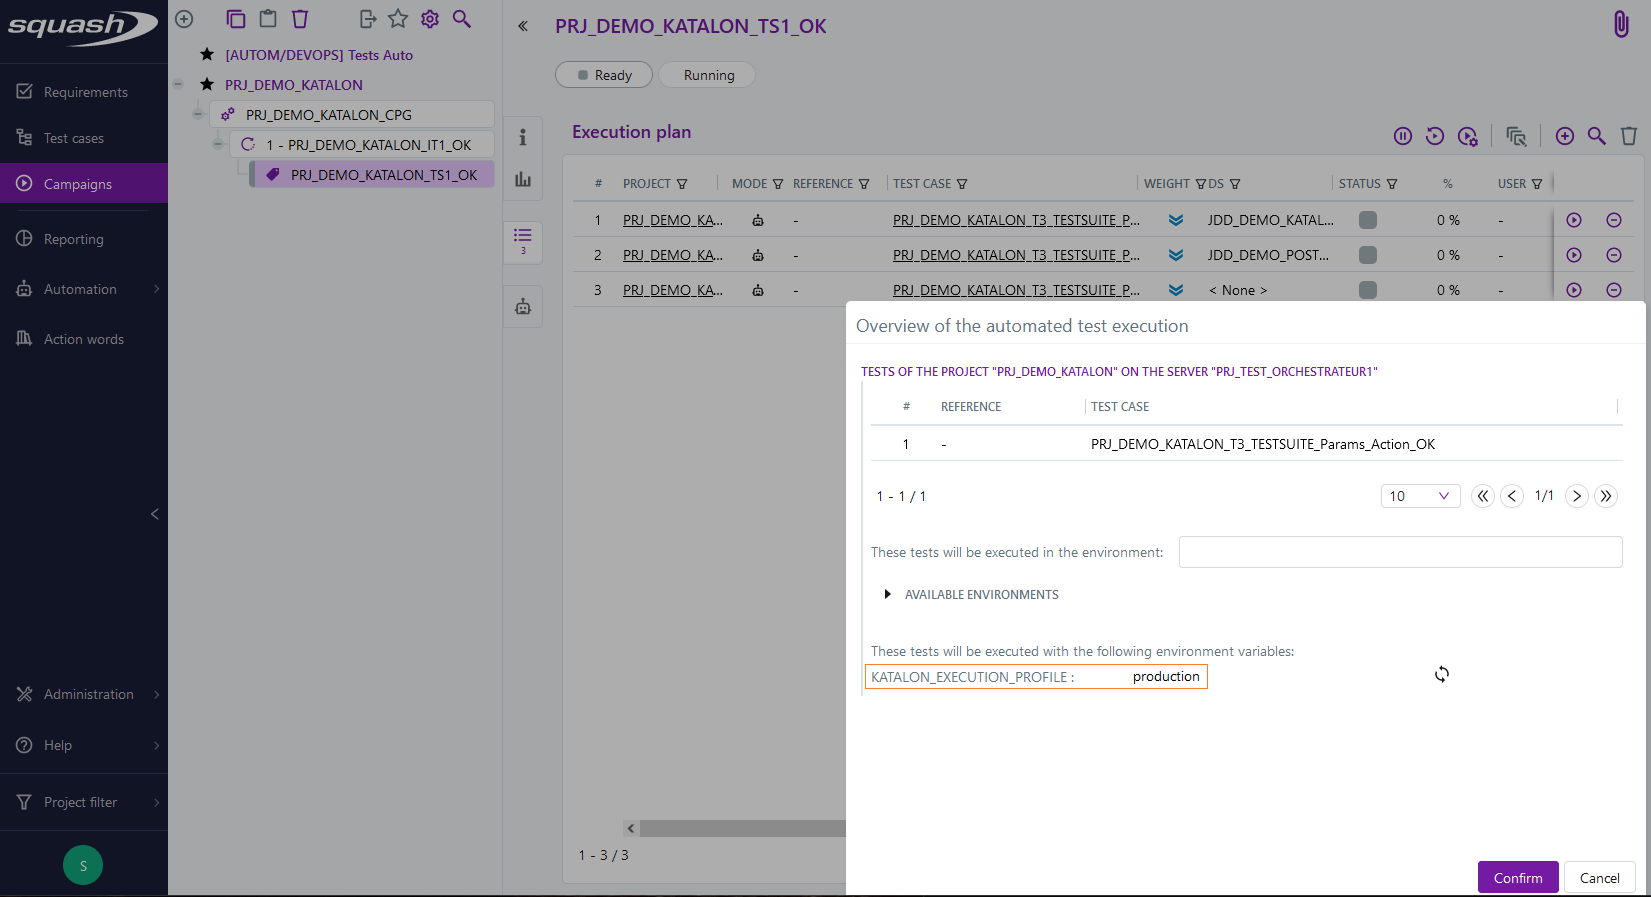Screen dimensions: 1651x897
Task: Click the refresh environment variables icon
Action: [1441, 674]
